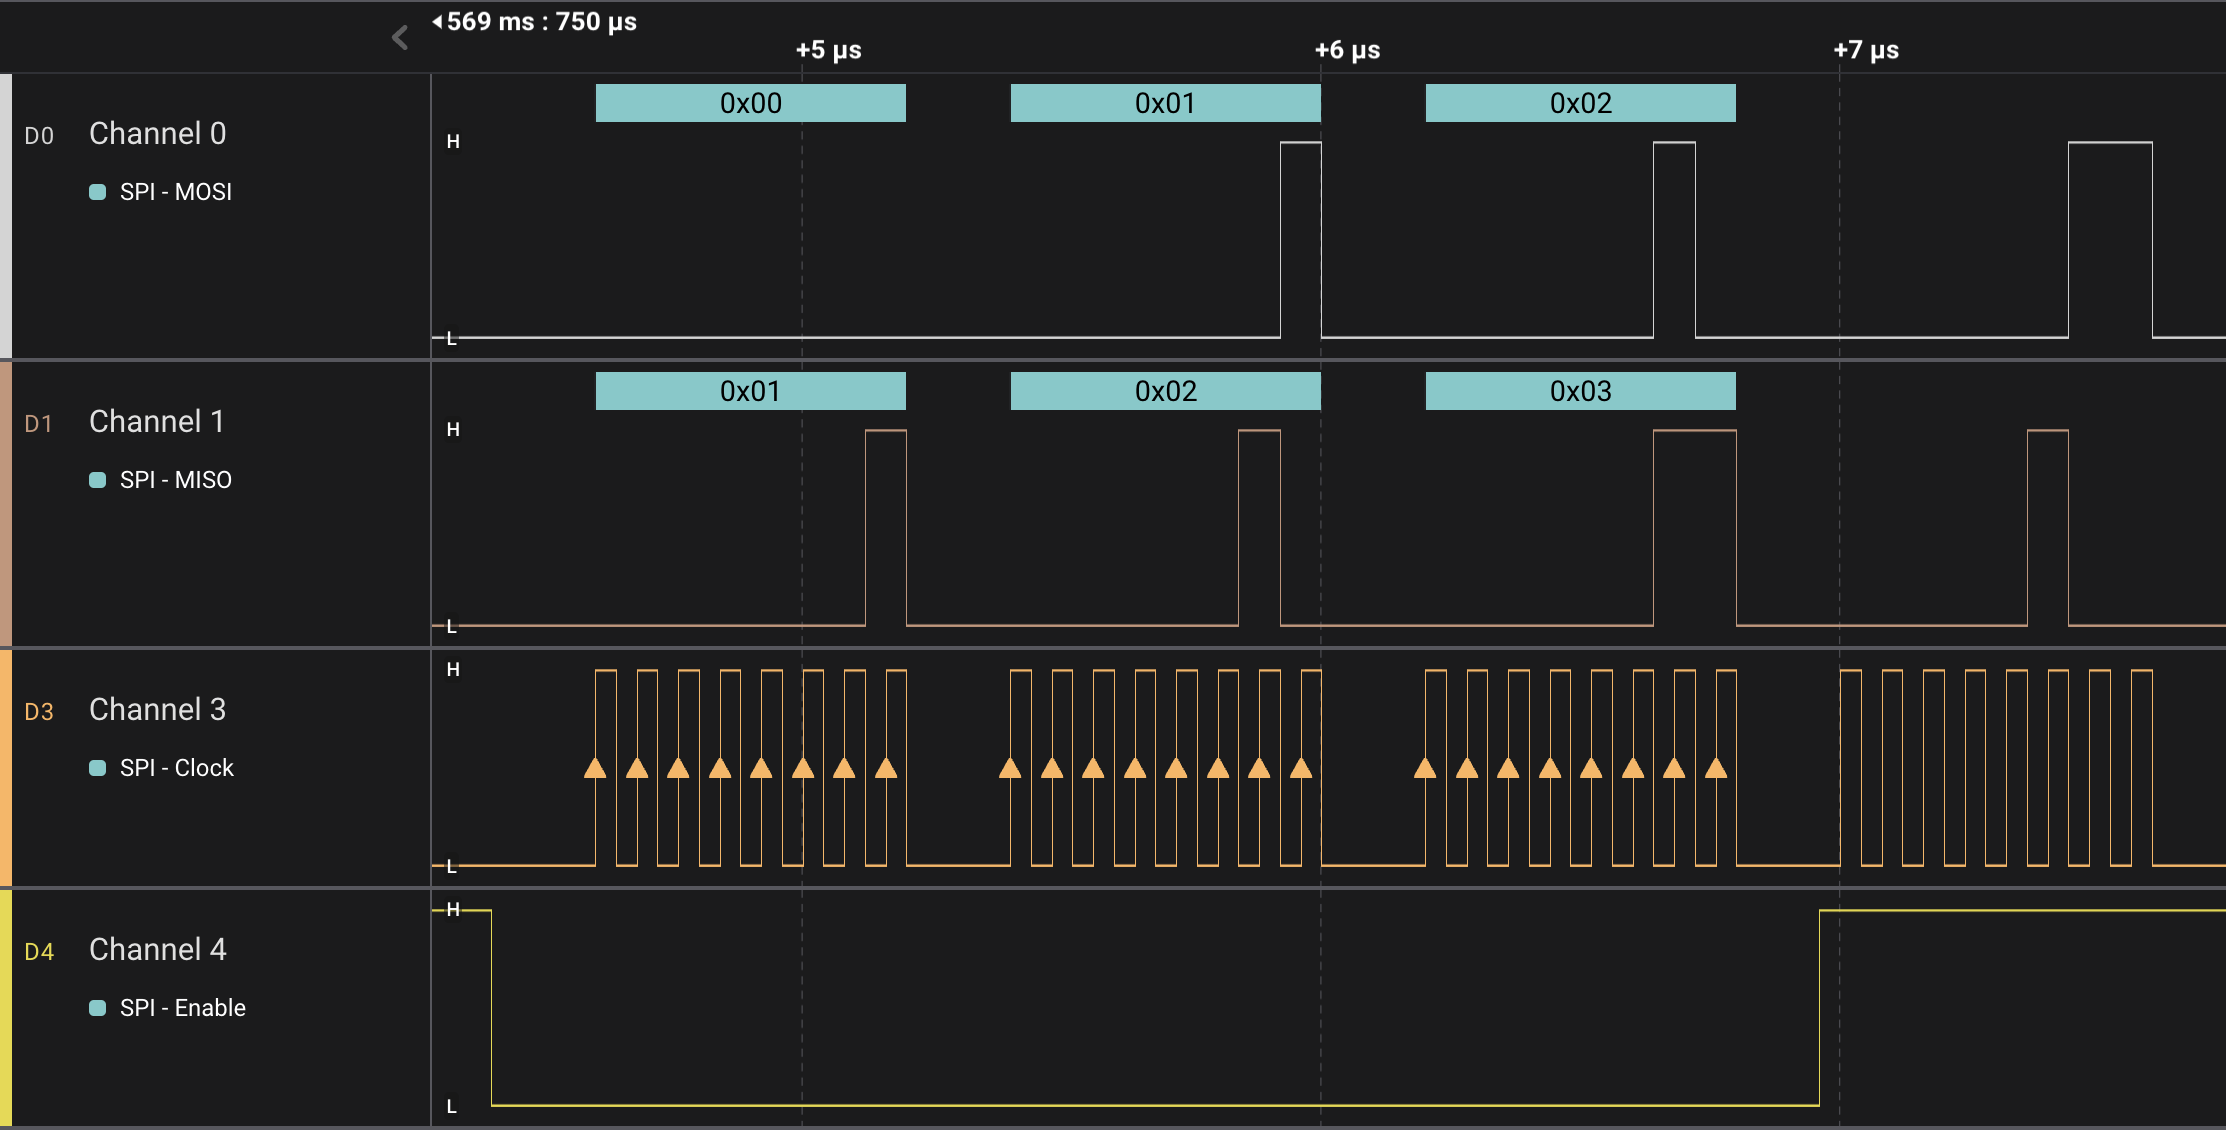Screen dimensions: 2226x1130
Task: Select the 0x02 MISO decoded byte bubble
Action: click(x=1166, y=391)
